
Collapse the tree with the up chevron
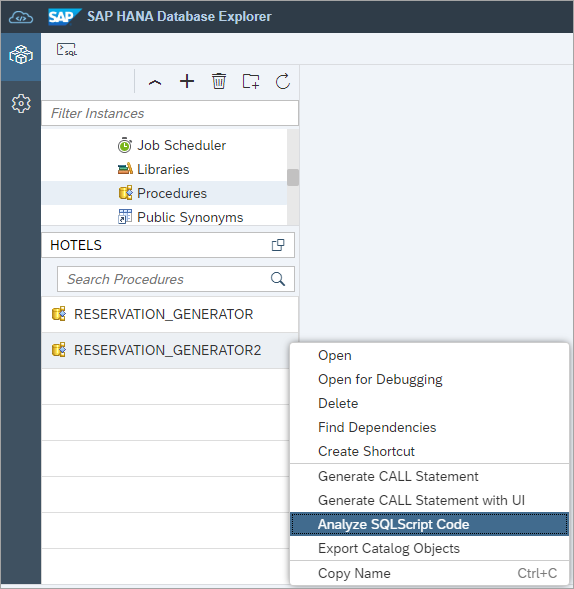click(155, 83)
